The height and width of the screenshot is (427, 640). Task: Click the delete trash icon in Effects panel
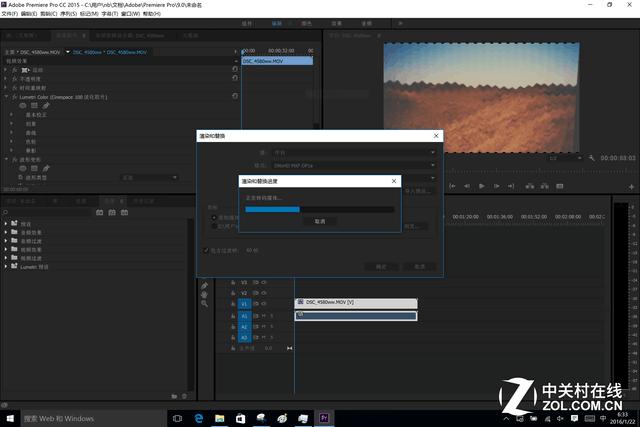(x=184, y=396)
